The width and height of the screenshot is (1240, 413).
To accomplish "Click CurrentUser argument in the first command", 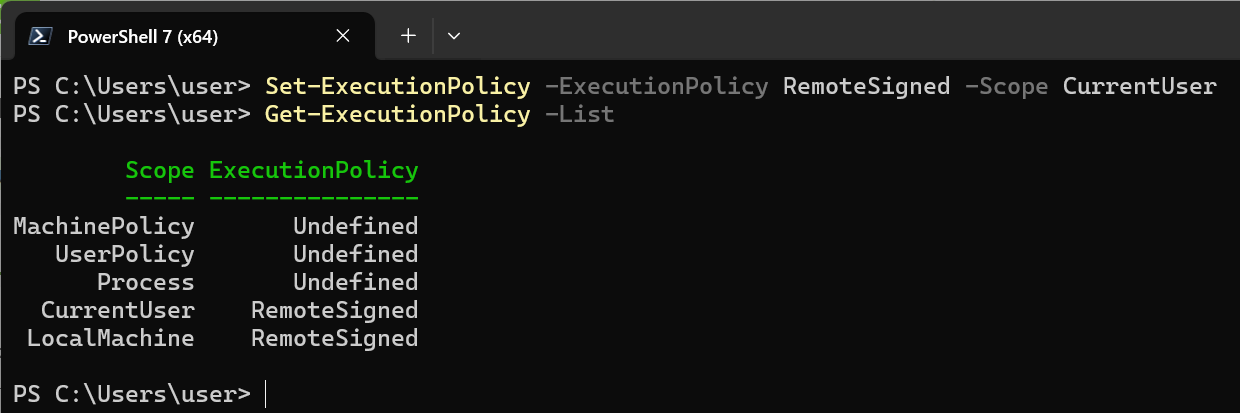I will tap(1139, 86).
